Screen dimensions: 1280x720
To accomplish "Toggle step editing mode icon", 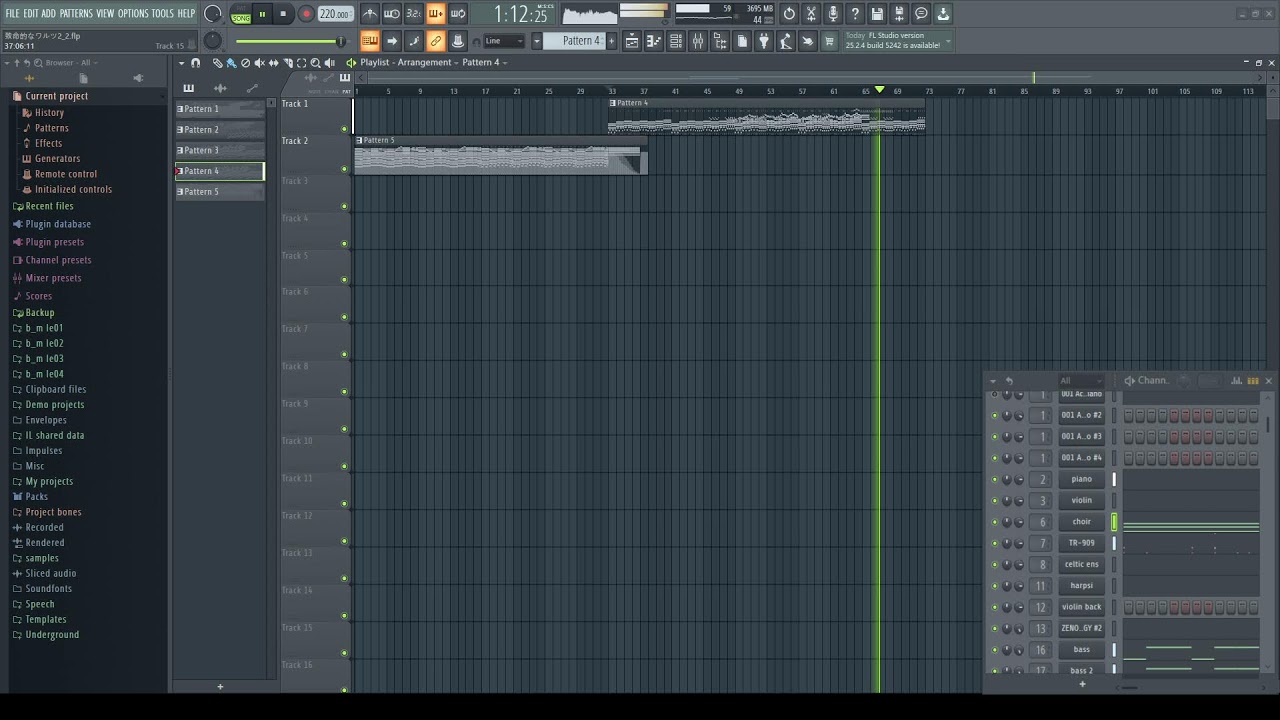I will click(x=414, y=41).
